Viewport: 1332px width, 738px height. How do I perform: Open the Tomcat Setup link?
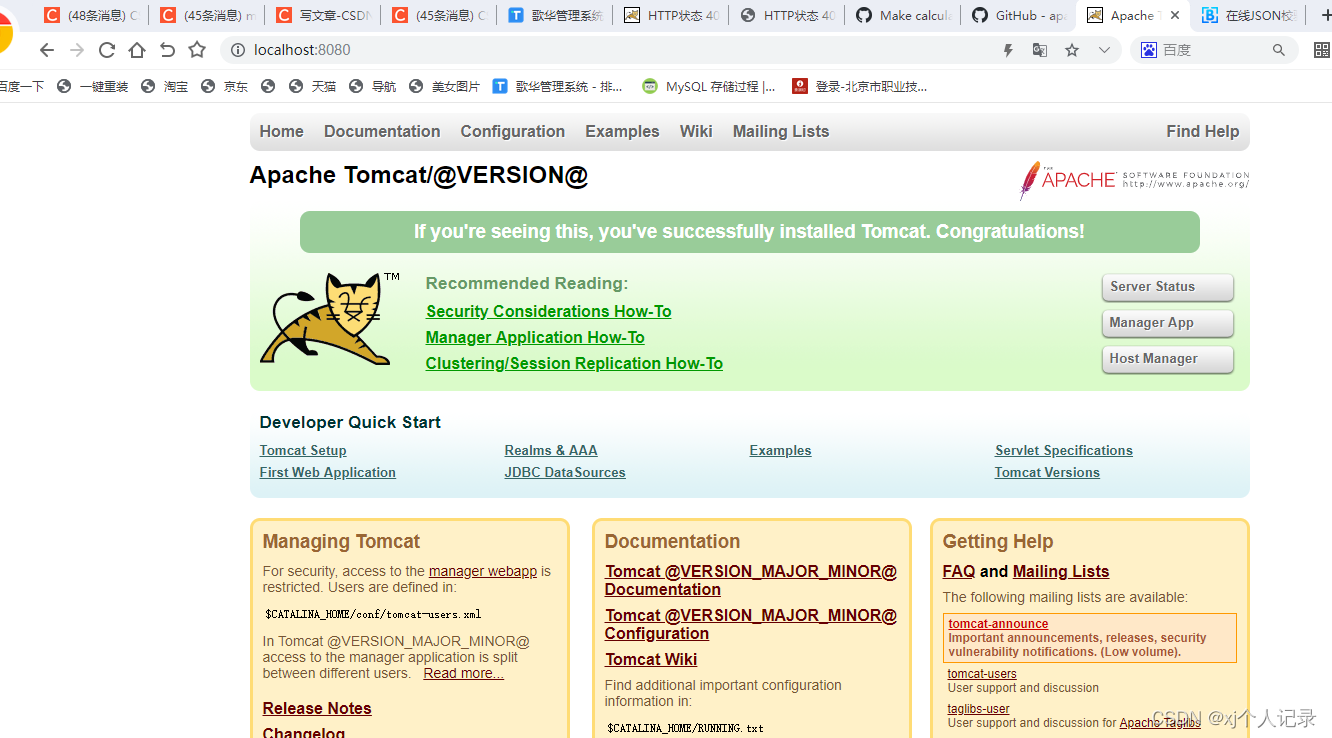click(303, 450)
